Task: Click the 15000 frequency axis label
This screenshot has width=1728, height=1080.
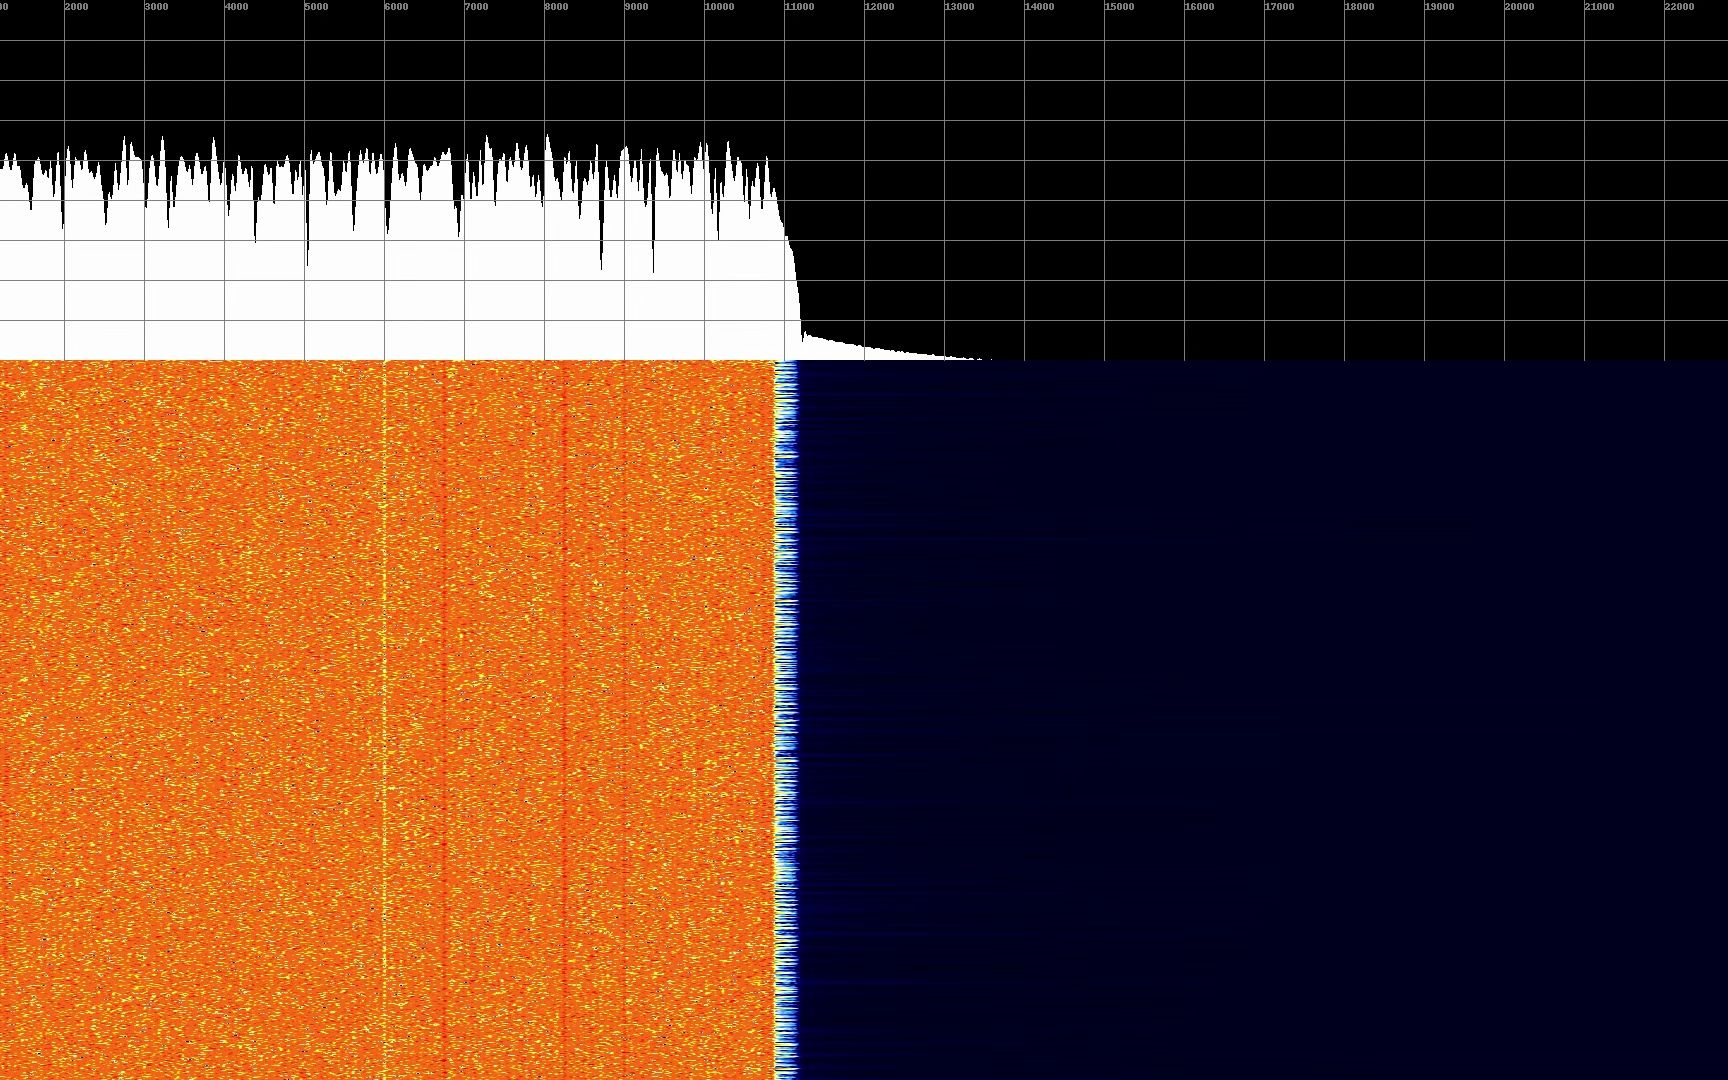Action: pos(1120,7)
